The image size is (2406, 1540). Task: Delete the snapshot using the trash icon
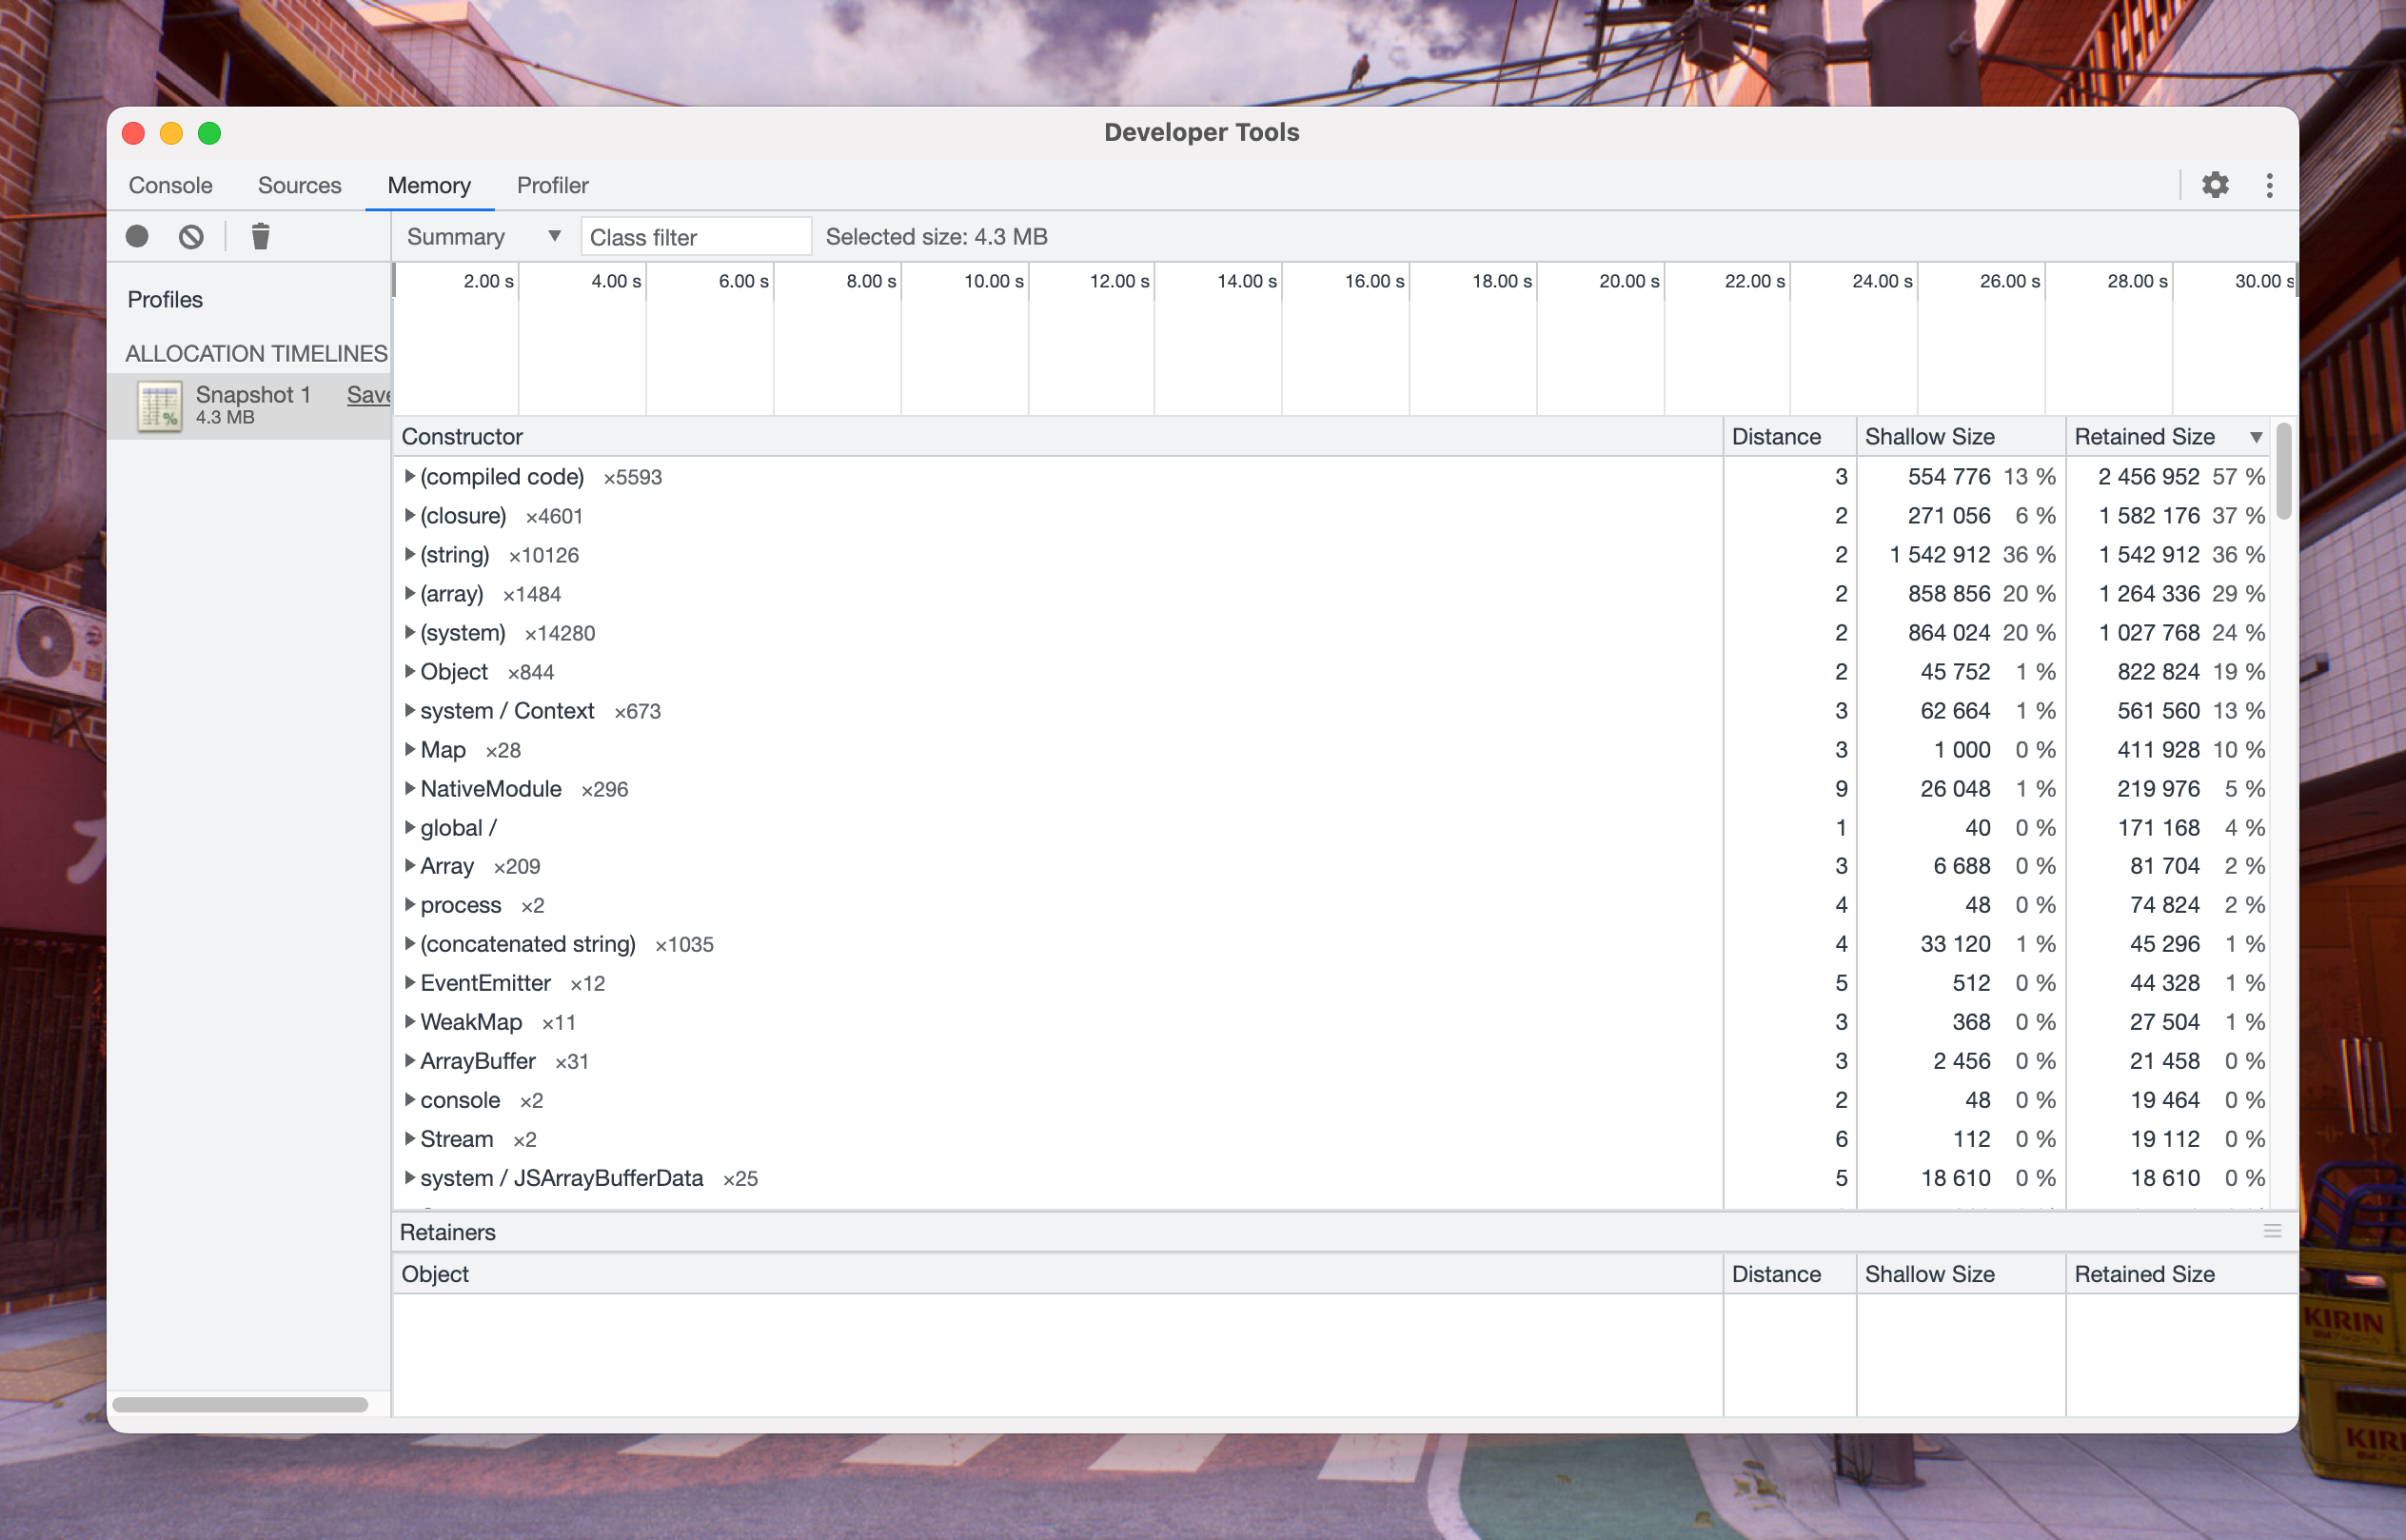[261, 236]
